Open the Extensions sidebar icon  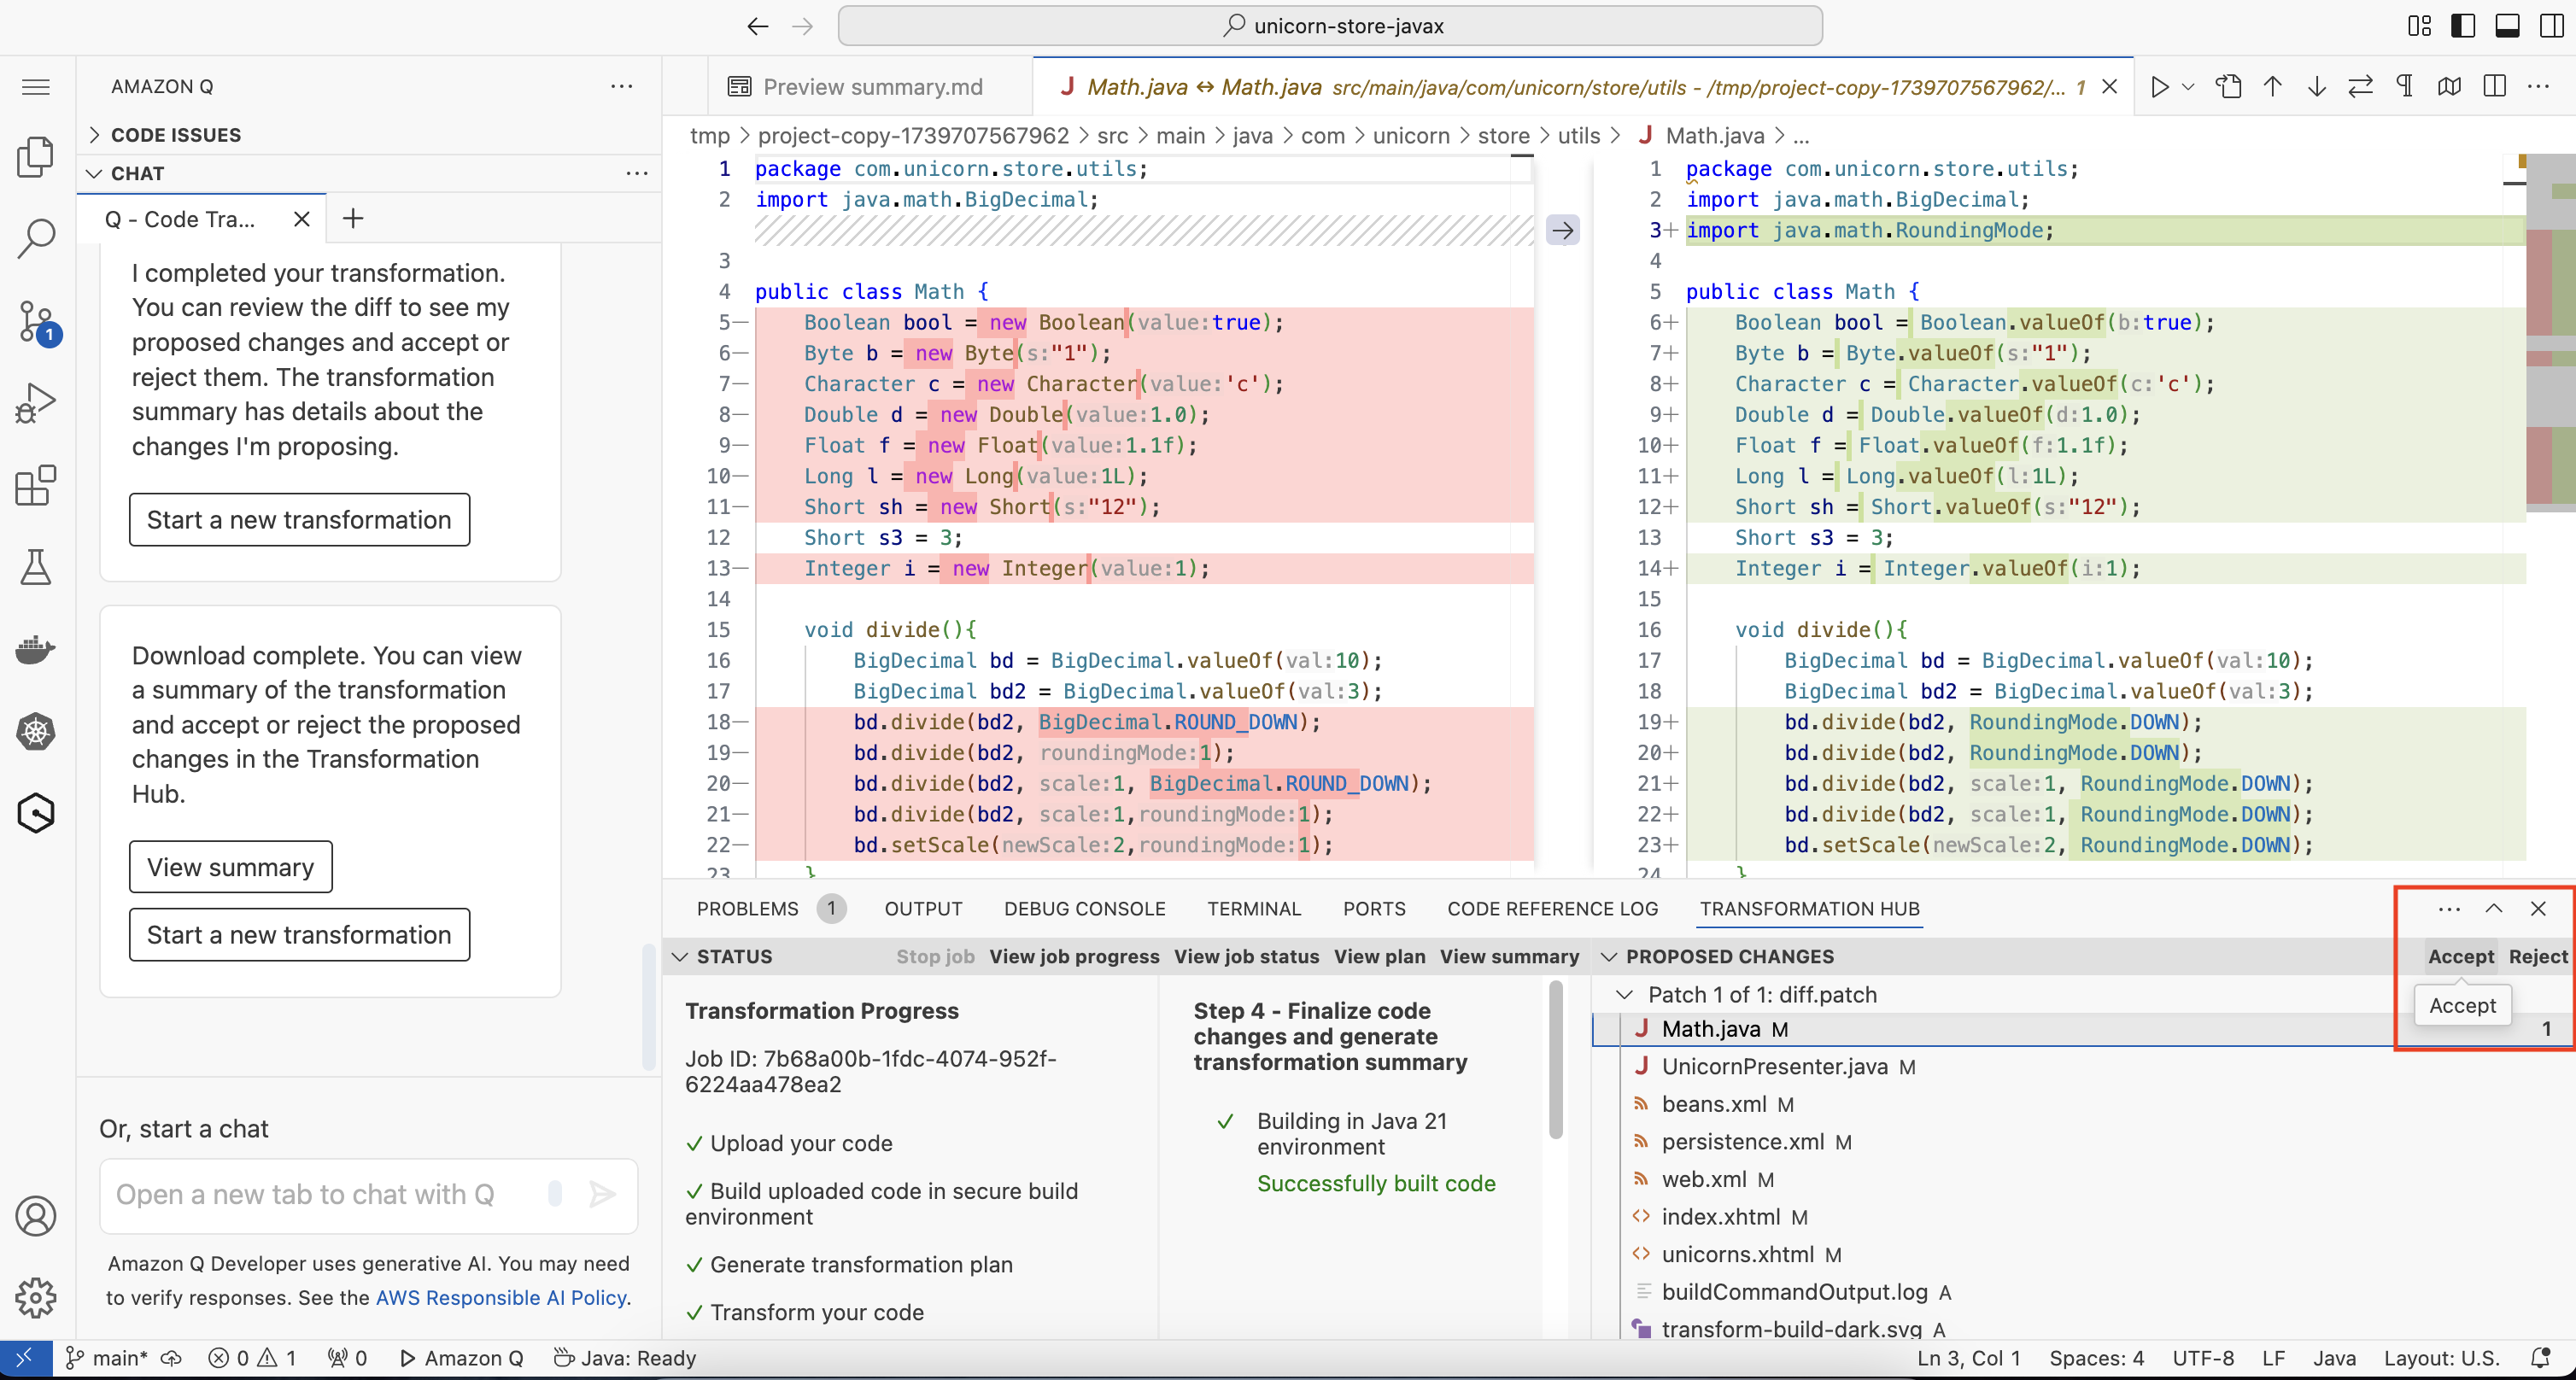[x=36, y=486]
